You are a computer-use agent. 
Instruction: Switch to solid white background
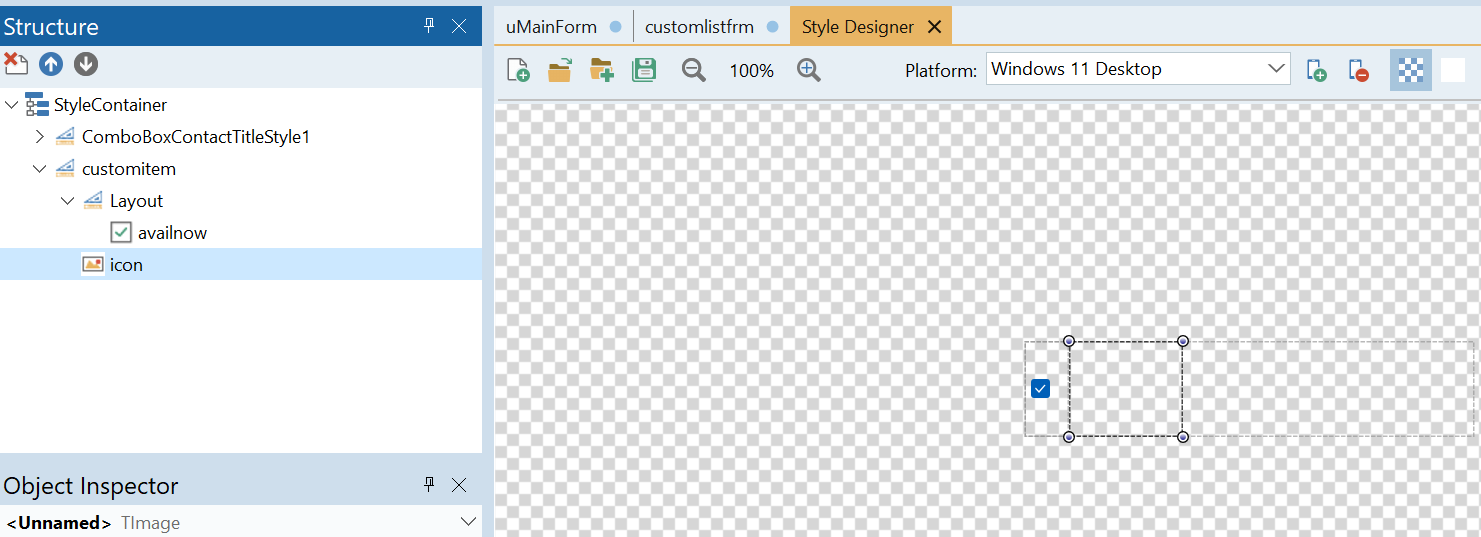[1453, 70]
